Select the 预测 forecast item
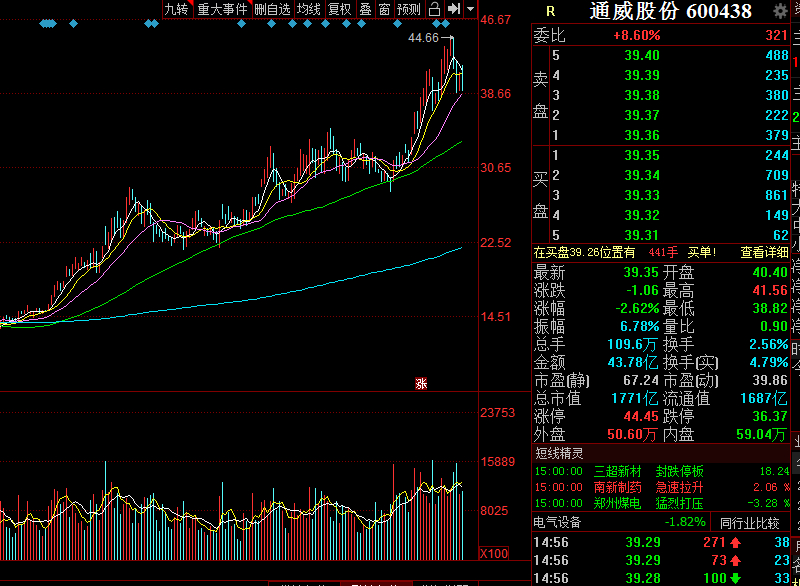This screenshot has height=586, width=800. [x=409, y=9]
